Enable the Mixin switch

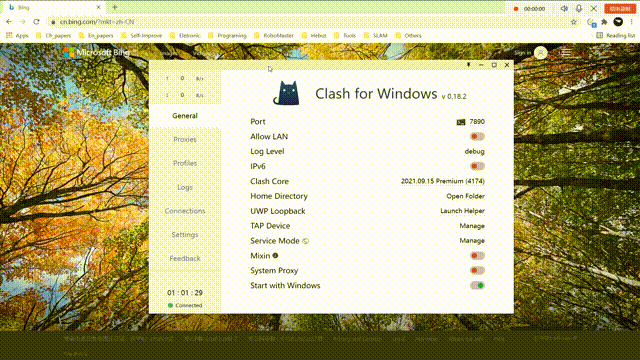click(x=477, y=256)
